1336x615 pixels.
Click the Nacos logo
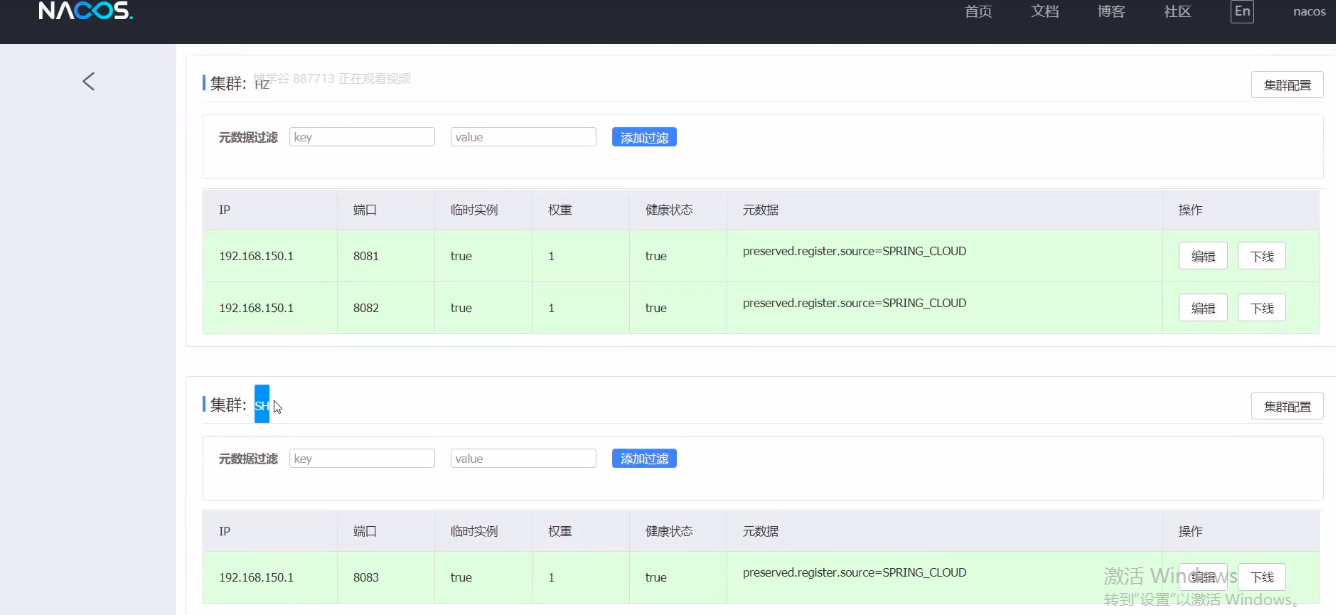(x=85, y=12)
